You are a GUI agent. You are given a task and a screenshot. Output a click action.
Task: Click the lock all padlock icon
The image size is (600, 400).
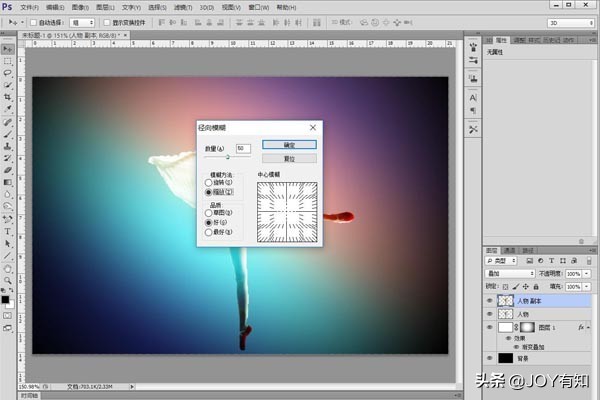(x=534, y=285)
